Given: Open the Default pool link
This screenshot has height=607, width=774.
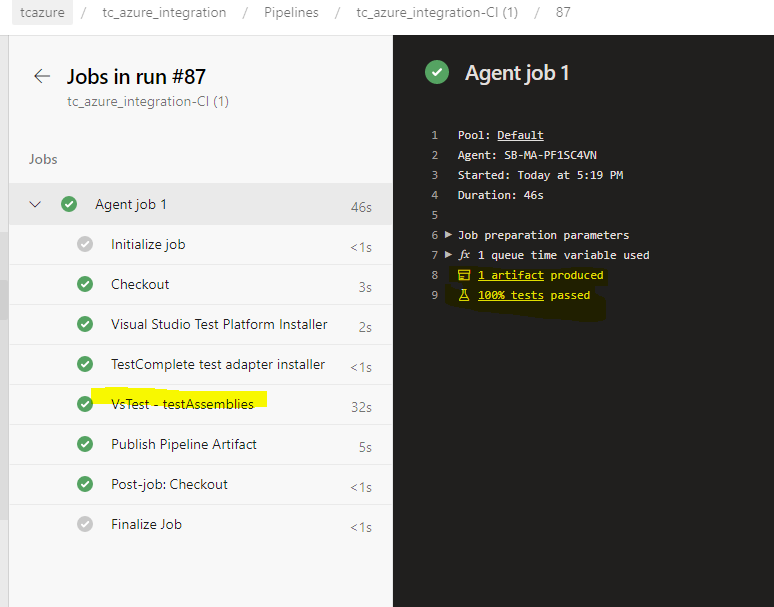Looking at the screenshot, I should coord(520,135).
